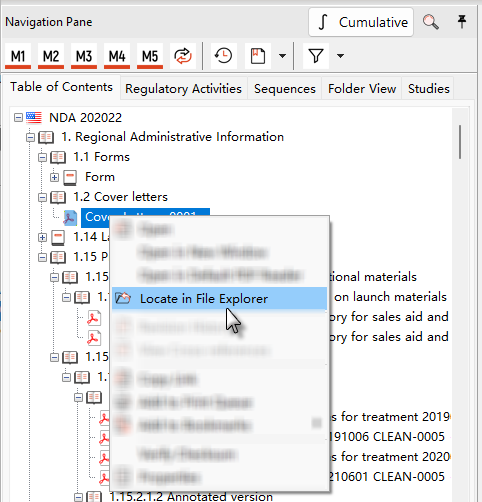This screenshot has height=502, width=482.
Task: Switch to the Regulatory Activities tab
Action: point(183,89)
